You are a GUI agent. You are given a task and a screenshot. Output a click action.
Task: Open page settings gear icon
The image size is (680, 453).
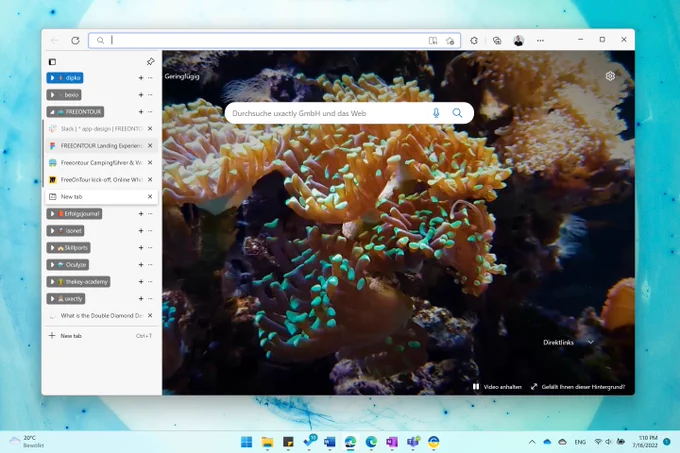(x=610, y=76)
